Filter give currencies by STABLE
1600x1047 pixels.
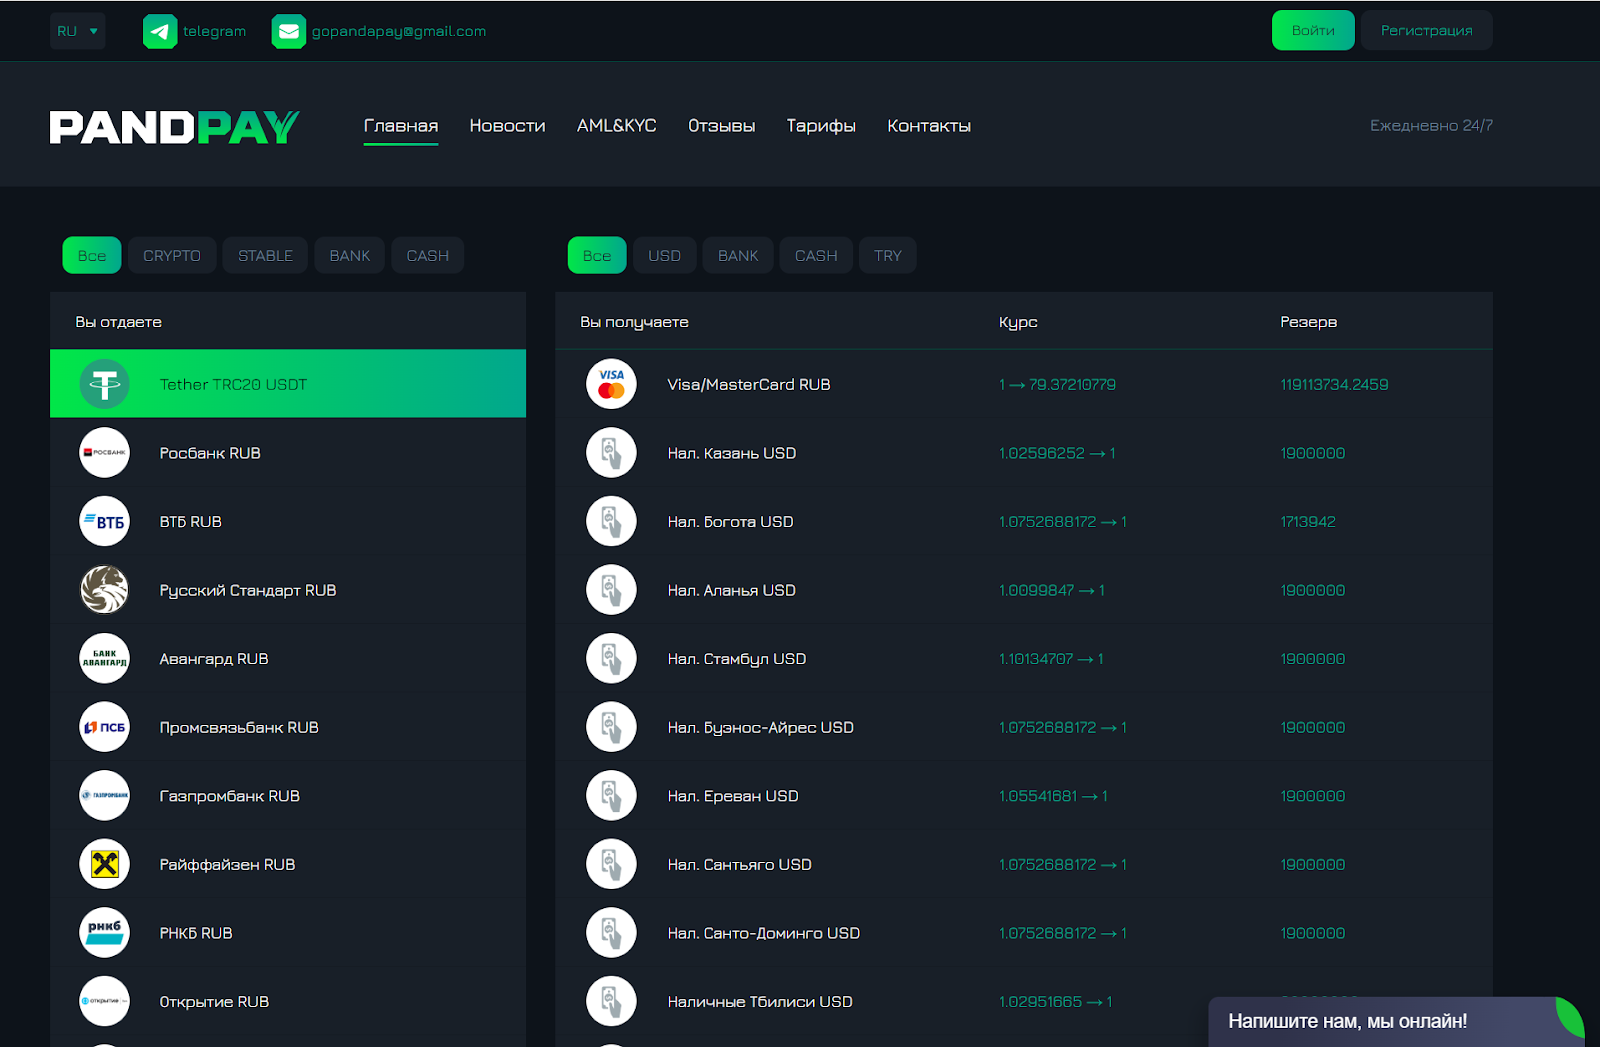(x=265, y=255)
